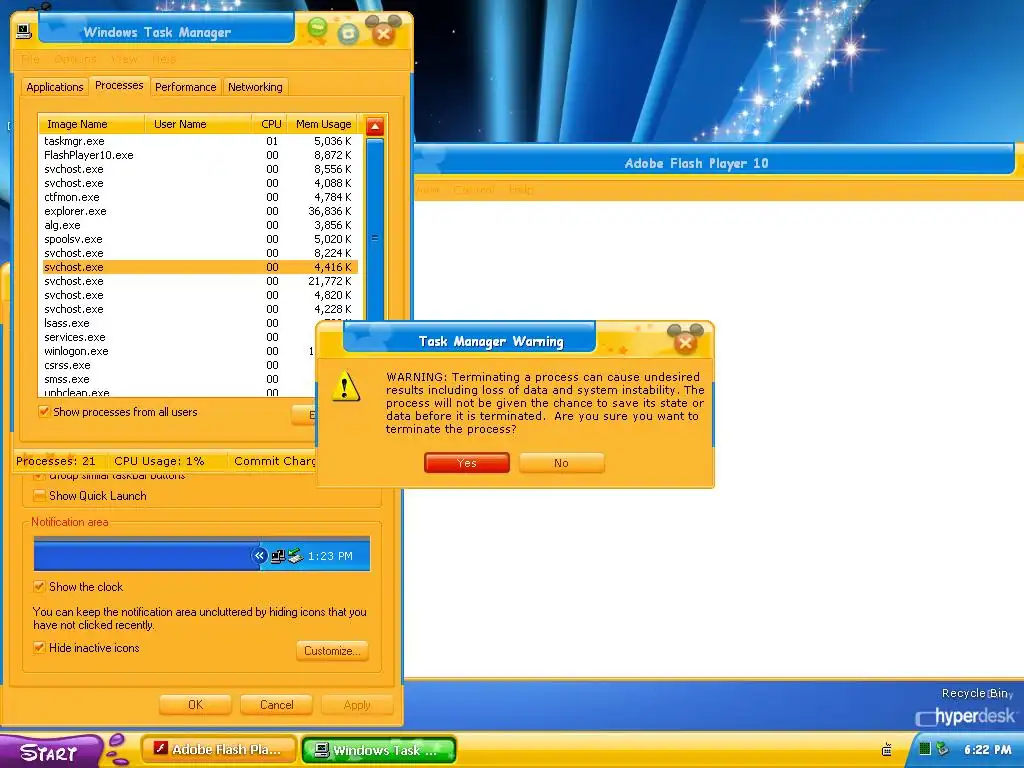1024x768 pixels.
Task: Select the spoolsv.exe process row
Action: [x=198, y=239]
